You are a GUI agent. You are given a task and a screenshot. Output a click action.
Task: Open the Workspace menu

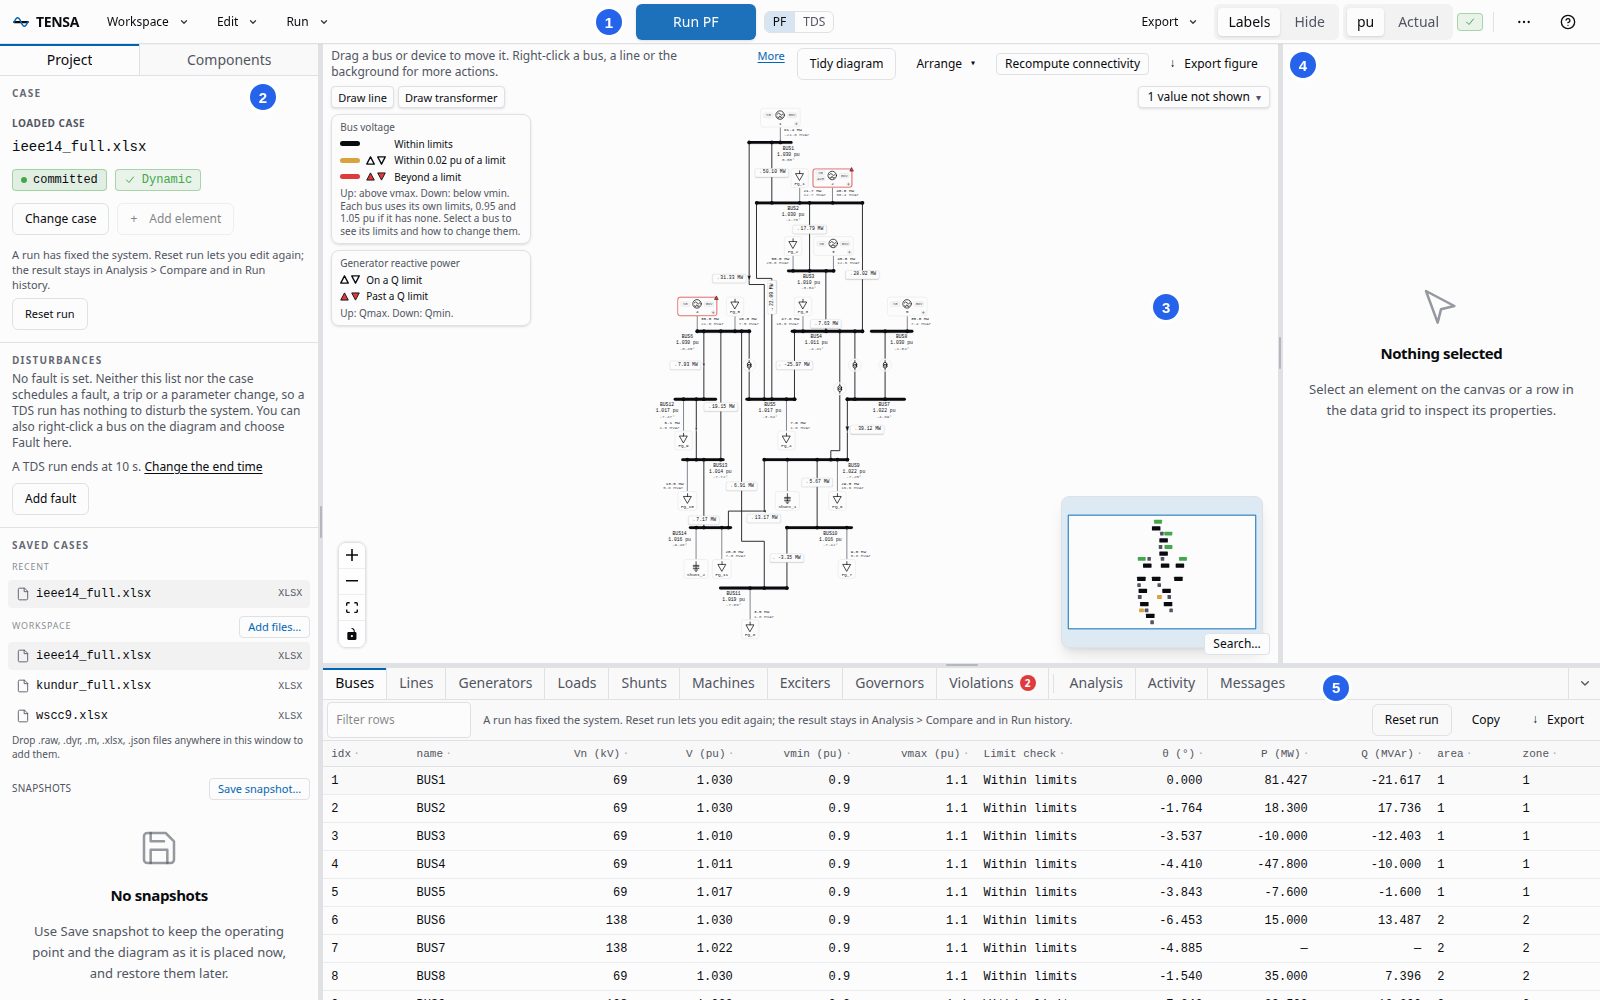[147, 22]
